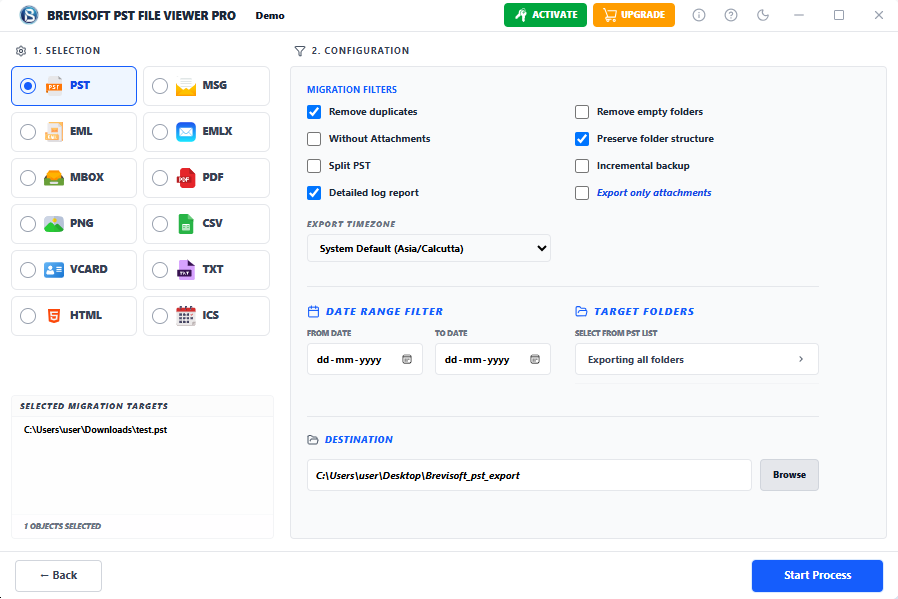Image resolution: width=898 pixels, height=599 pixels.
Task: Click the destination path text field
Action: tap(529, 475)
